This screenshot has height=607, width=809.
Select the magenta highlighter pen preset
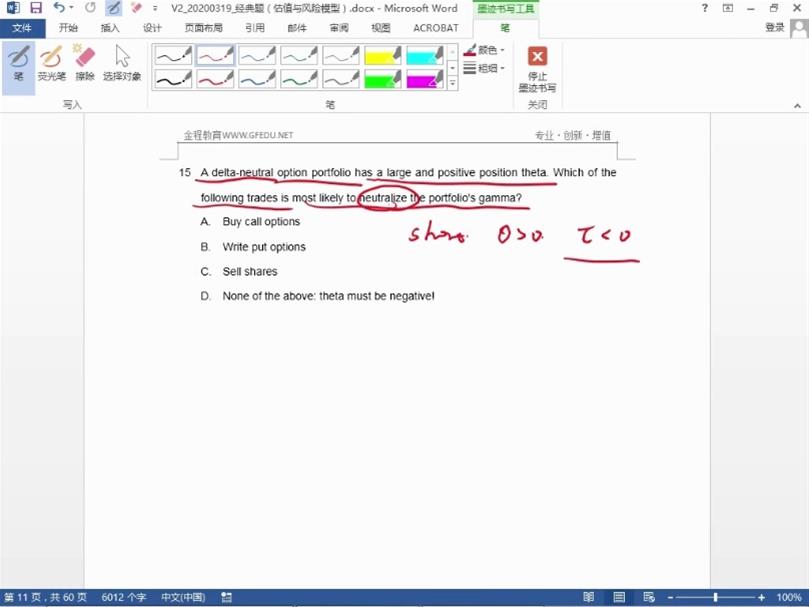(x=425, y=79)
